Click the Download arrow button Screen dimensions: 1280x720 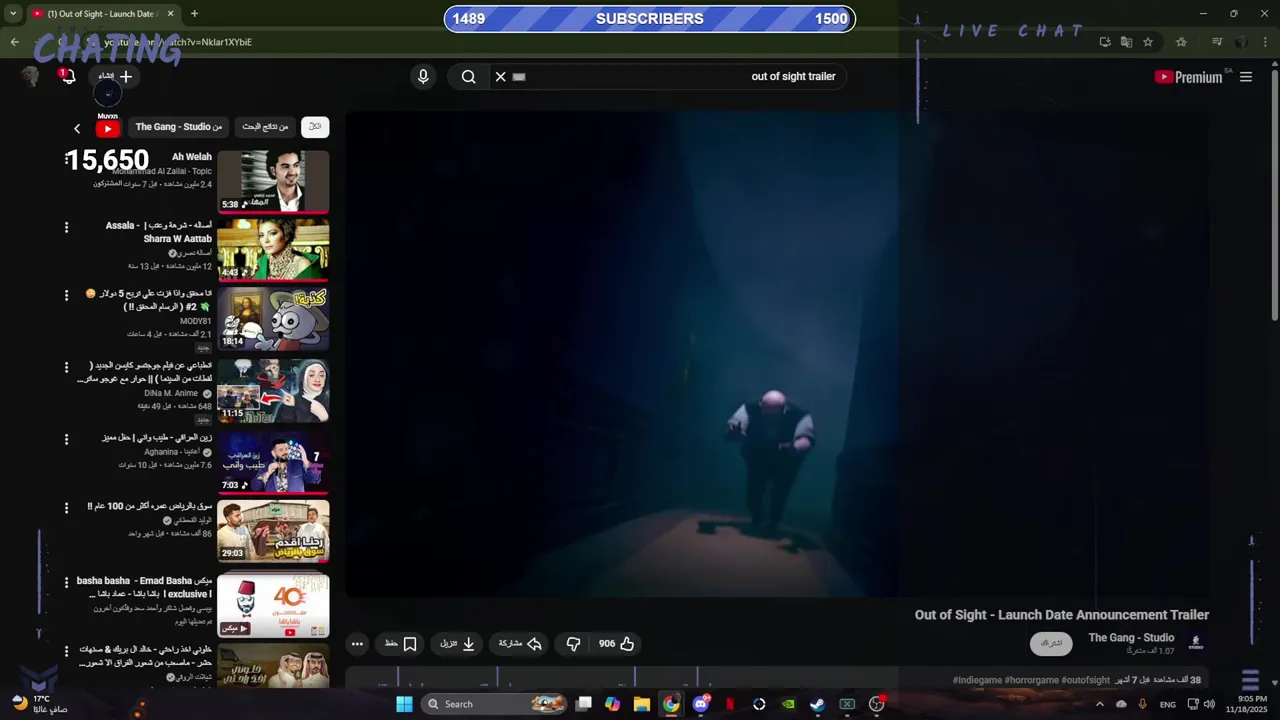(458, 644)
